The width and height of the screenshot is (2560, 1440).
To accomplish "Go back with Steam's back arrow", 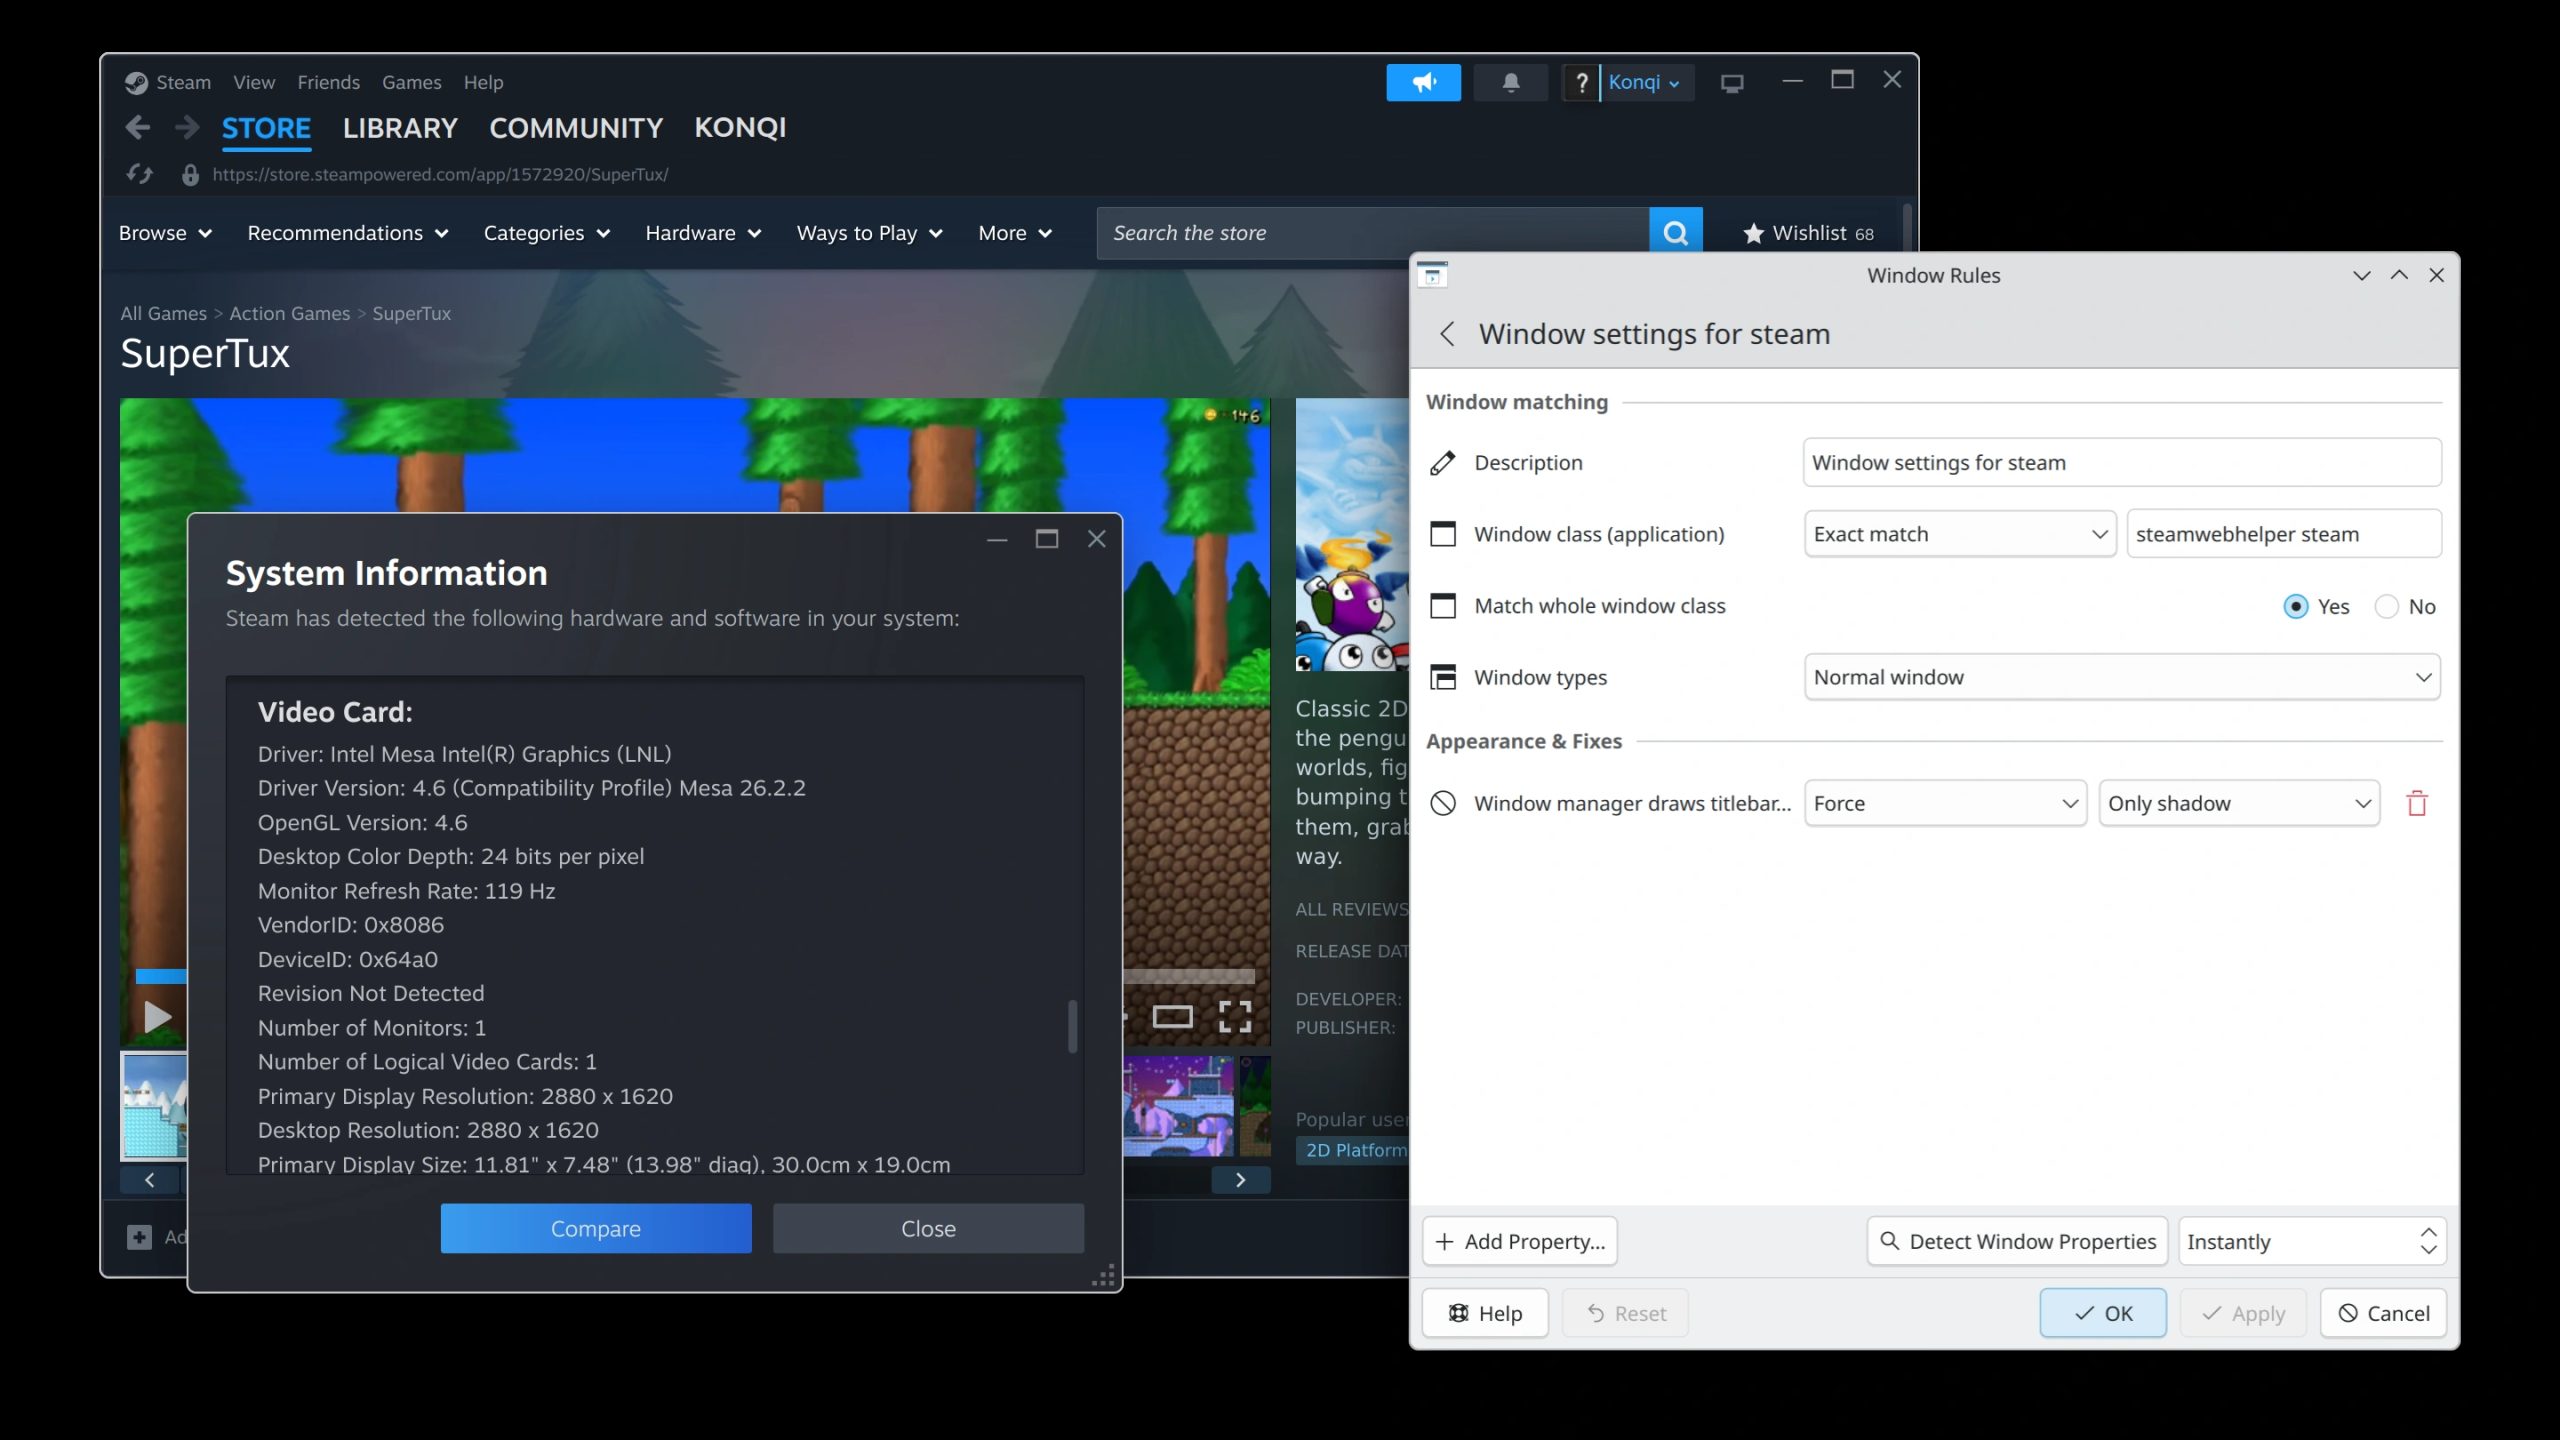I will (x=138, y=127).
